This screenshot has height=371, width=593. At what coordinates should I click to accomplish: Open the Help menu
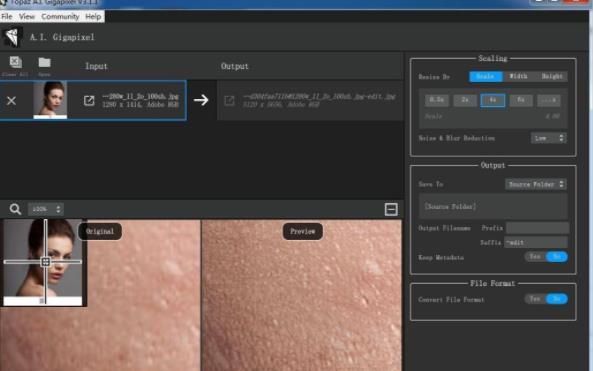point(93,17)
